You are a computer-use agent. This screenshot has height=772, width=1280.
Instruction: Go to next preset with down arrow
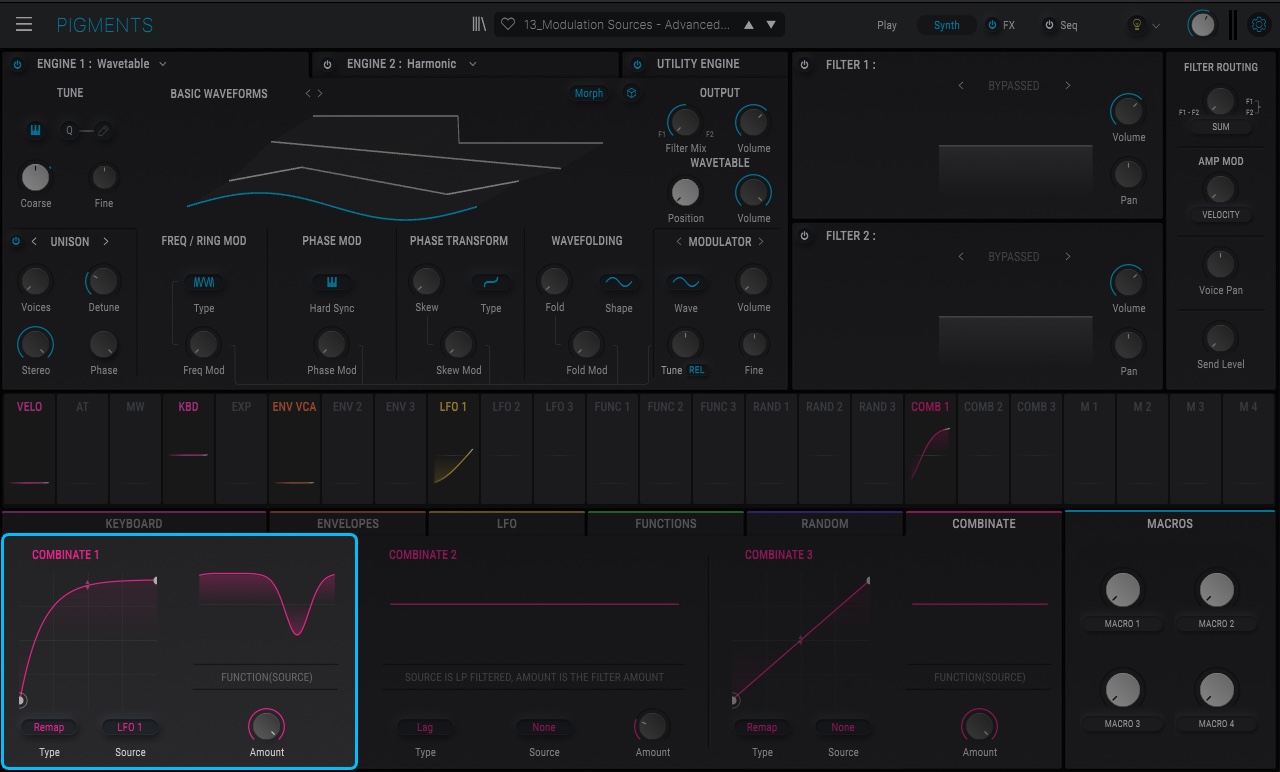[771, 25]
